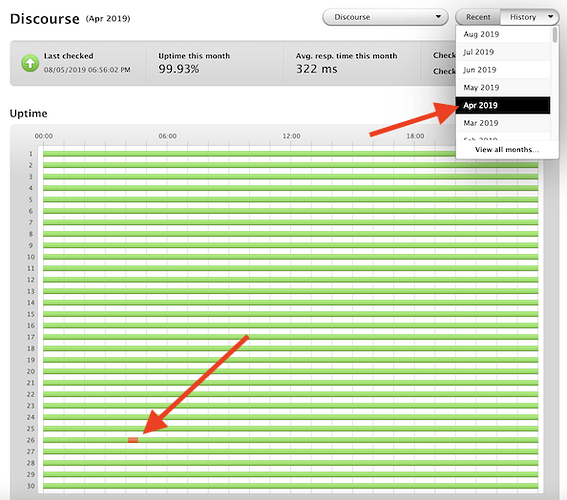Click the 322 ms response time value
The image size is (567, 500).
[x=317, y=69]
